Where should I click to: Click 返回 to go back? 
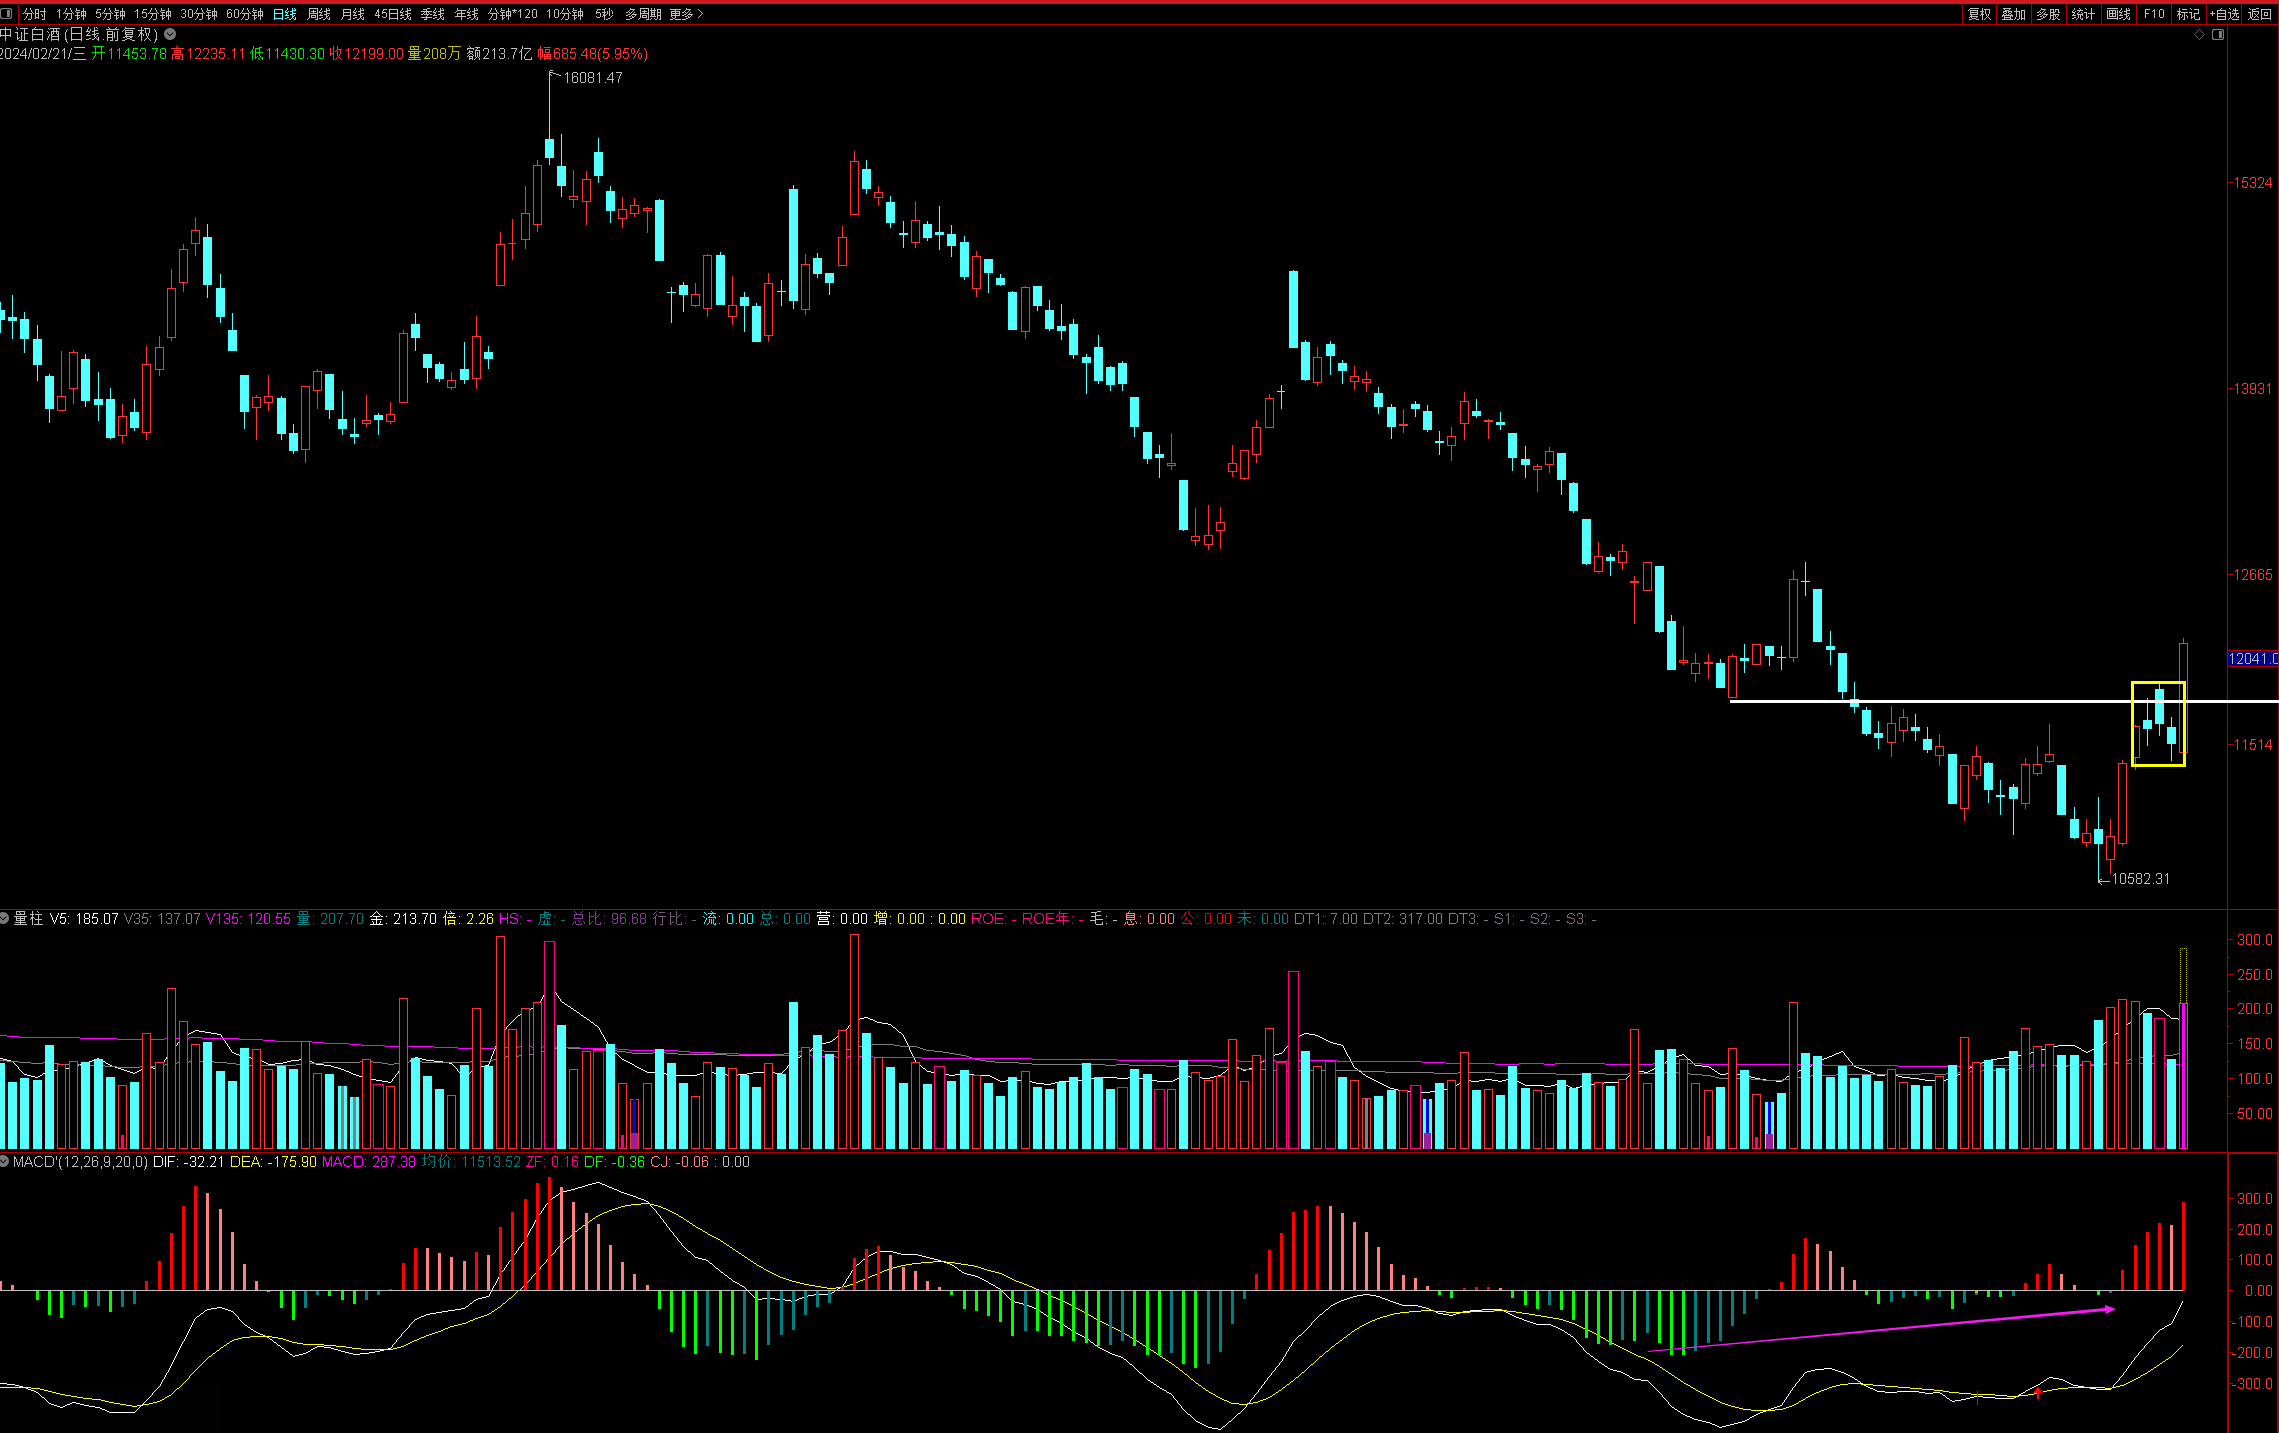tap(2260, 14)
